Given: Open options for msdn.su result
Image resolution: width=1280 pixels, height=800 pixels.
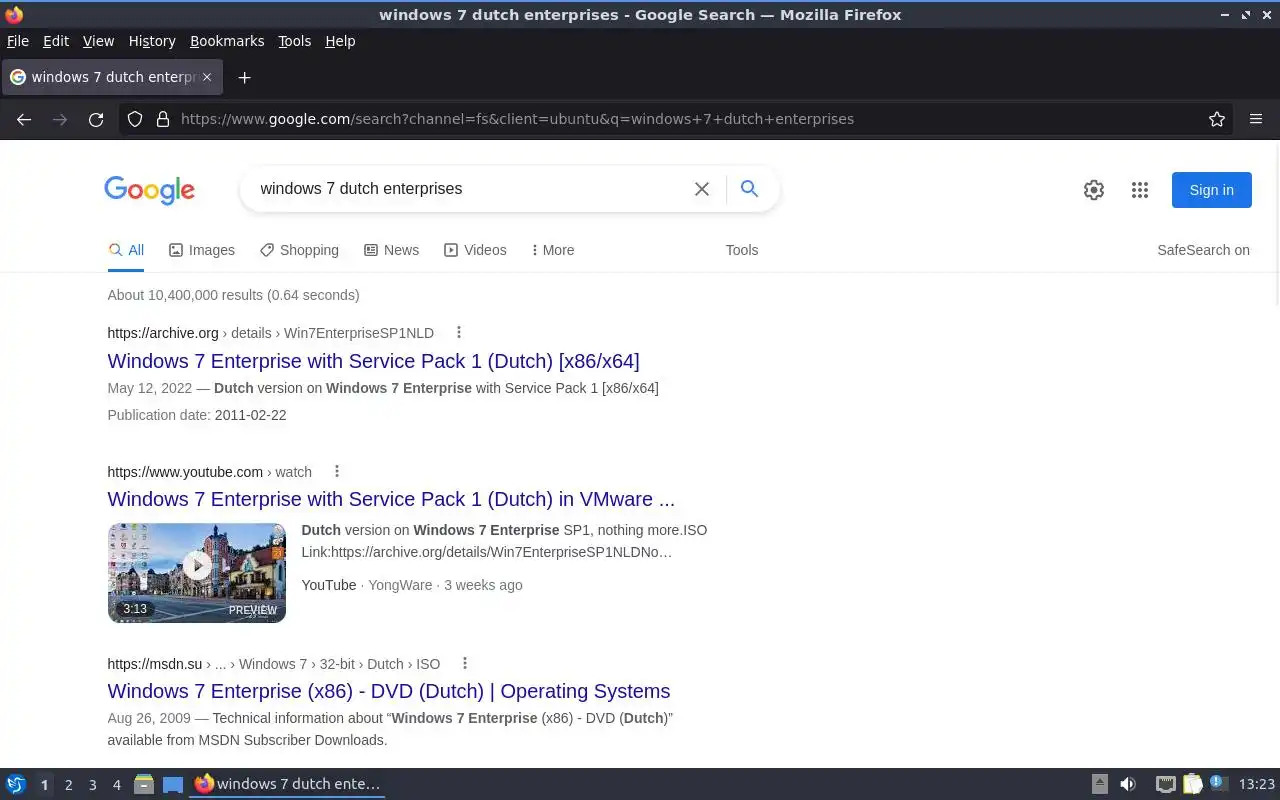Looking at the screenshot, I should [x=465, y=663].
